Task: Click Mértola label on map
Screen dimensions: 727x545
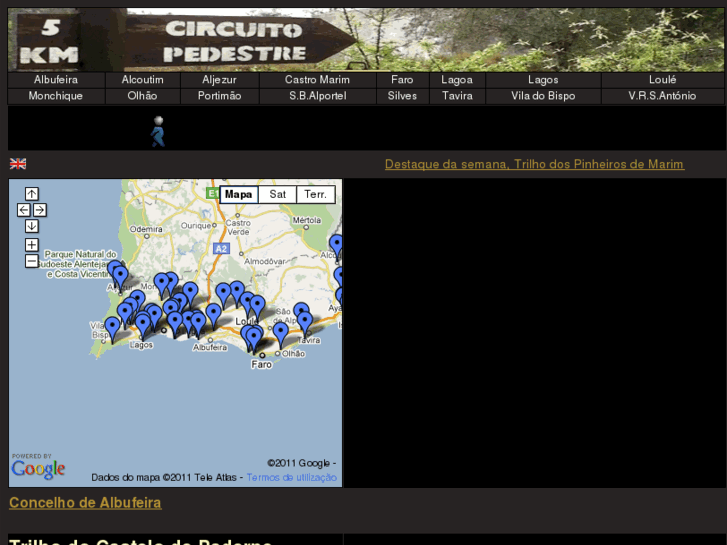Action: coord(306,220)
